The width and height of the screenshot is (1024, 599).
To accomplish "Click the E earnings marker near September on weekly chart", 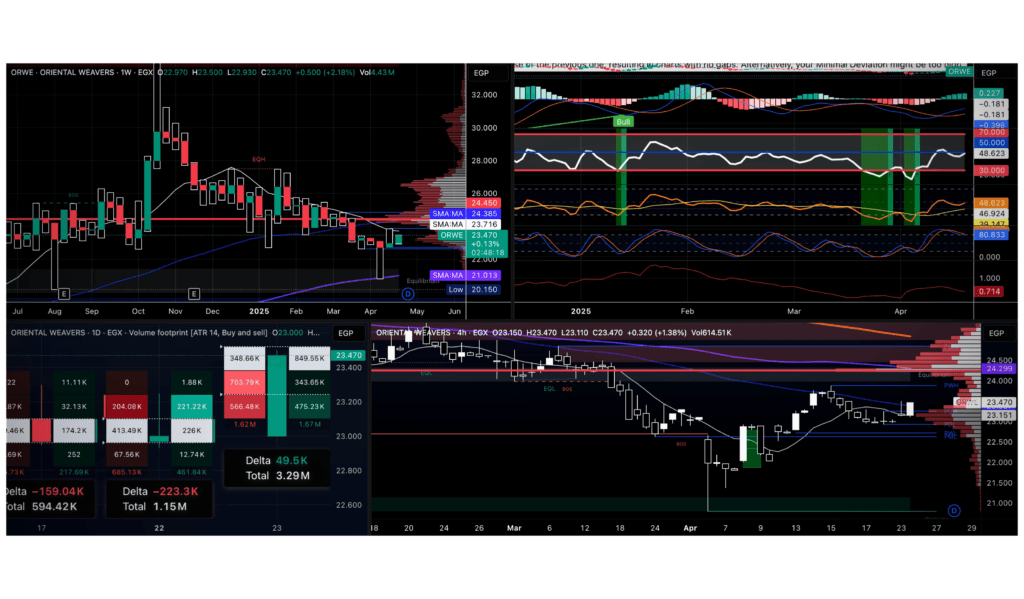I will tap(64, 293).
